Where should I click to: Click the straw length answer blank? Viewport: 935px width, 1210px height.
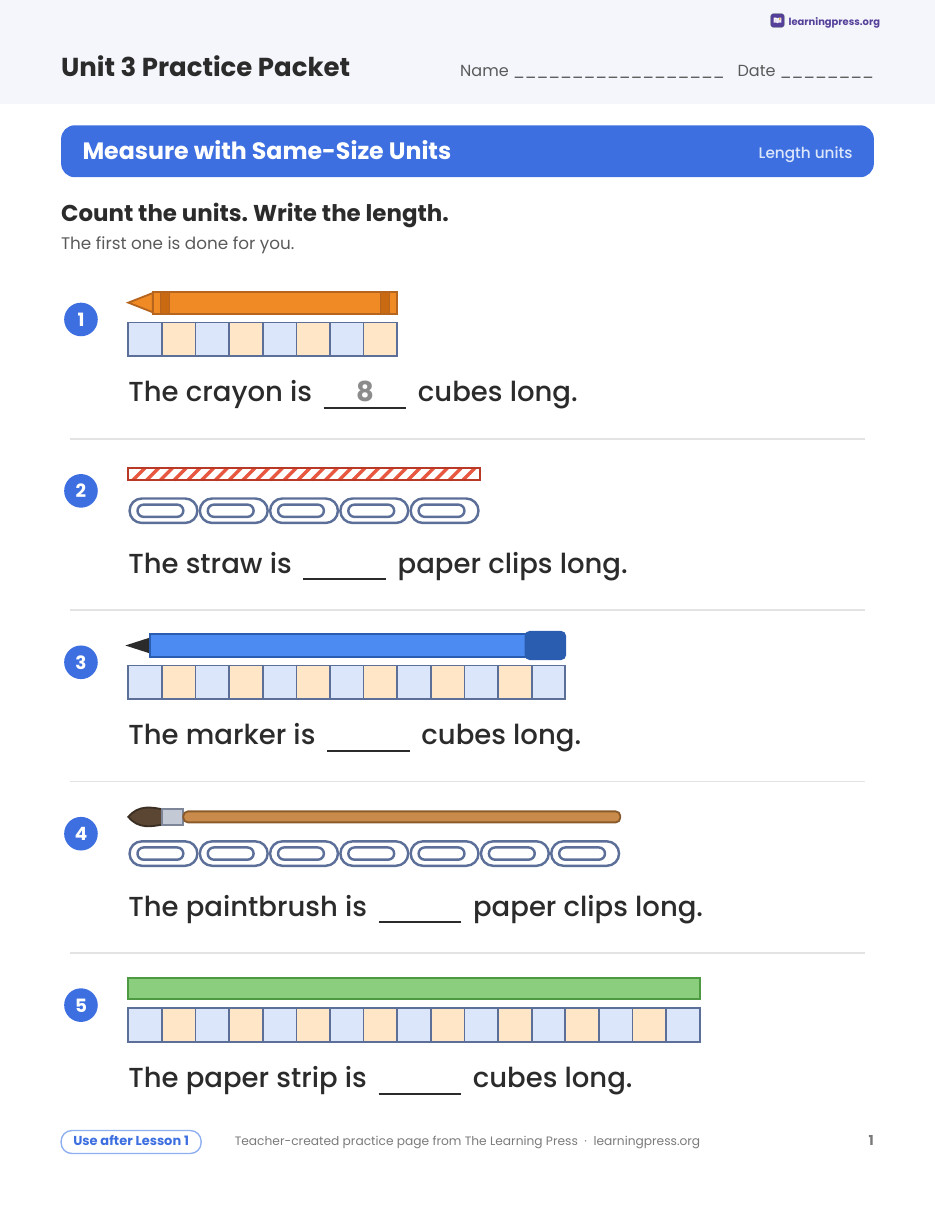[x=344, y=568]
